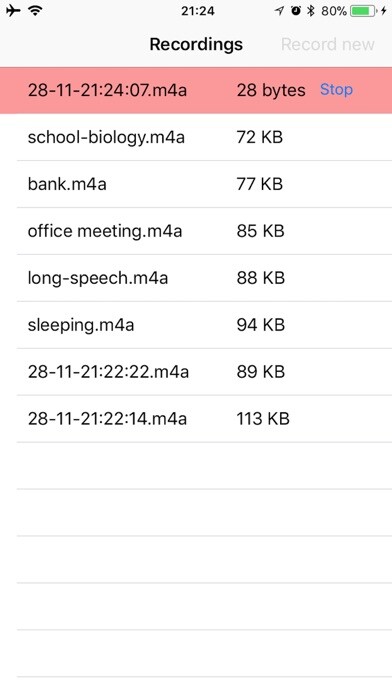Tap the airplane mode icon in status bar
Image resolution: width=392 pixels, height=696 pixels.
point(13,11)
